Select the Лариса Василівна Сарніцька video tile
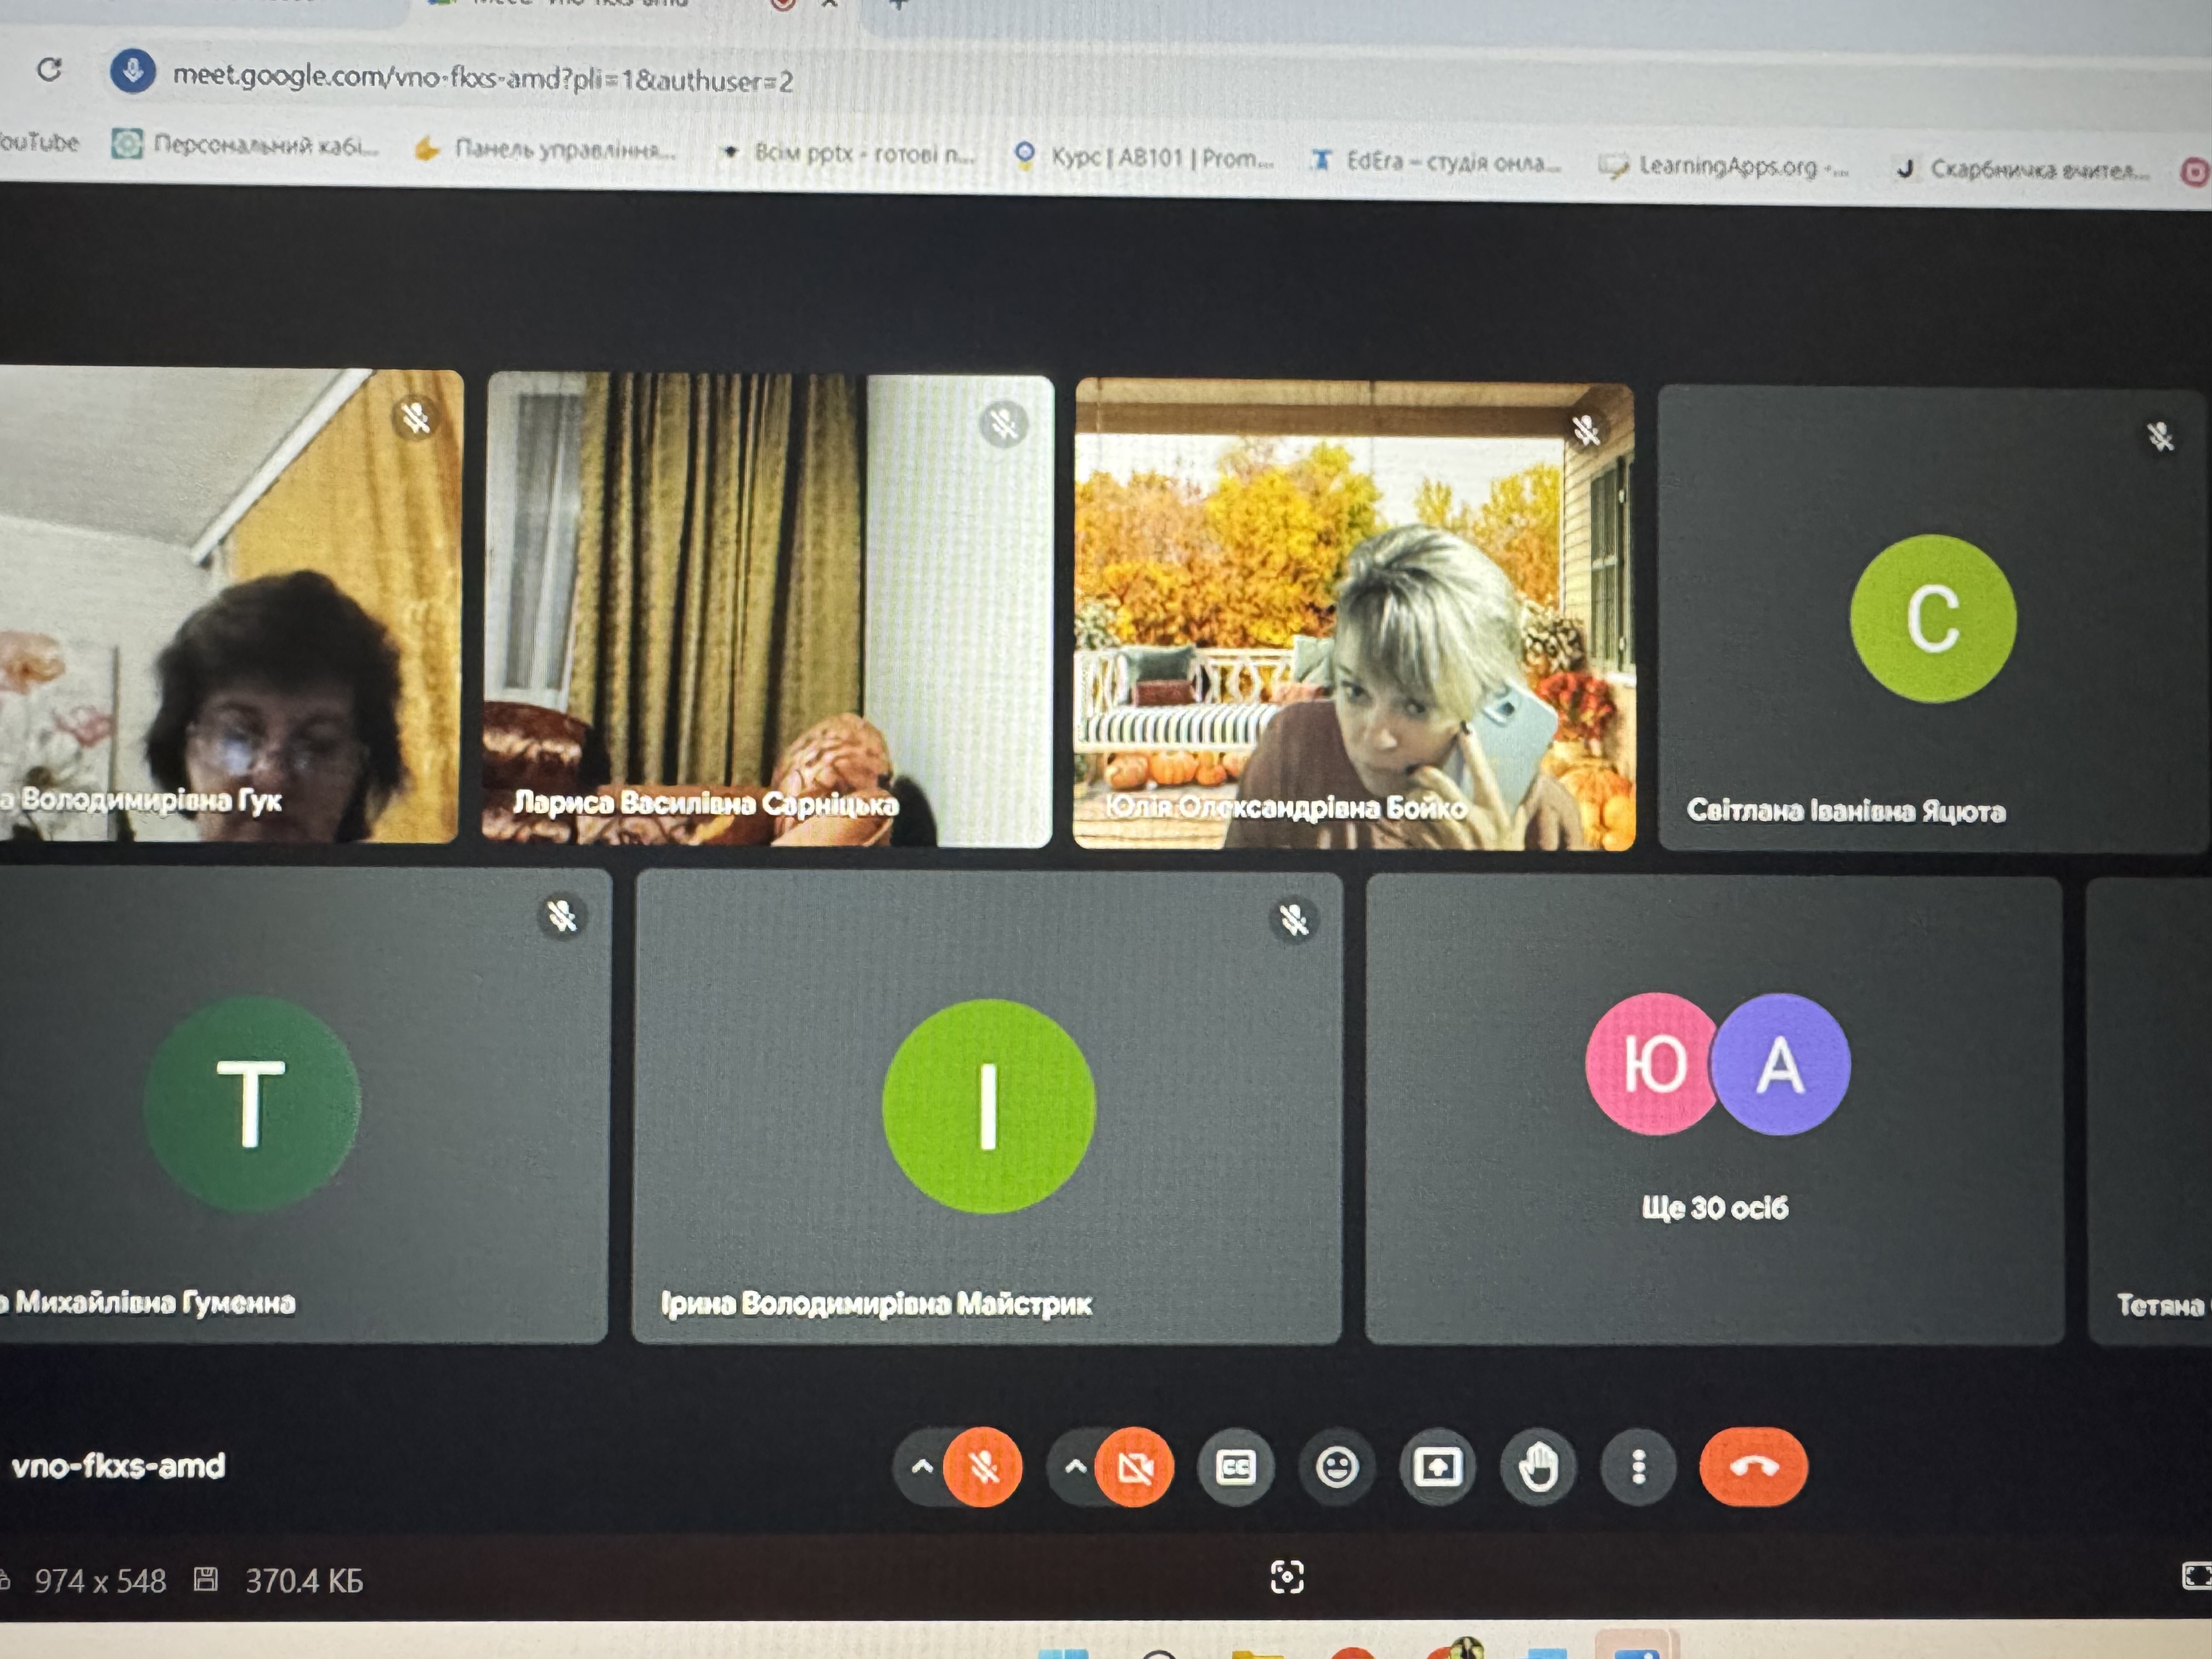The image size is (2212, 1659). click(x=768, y=610)
